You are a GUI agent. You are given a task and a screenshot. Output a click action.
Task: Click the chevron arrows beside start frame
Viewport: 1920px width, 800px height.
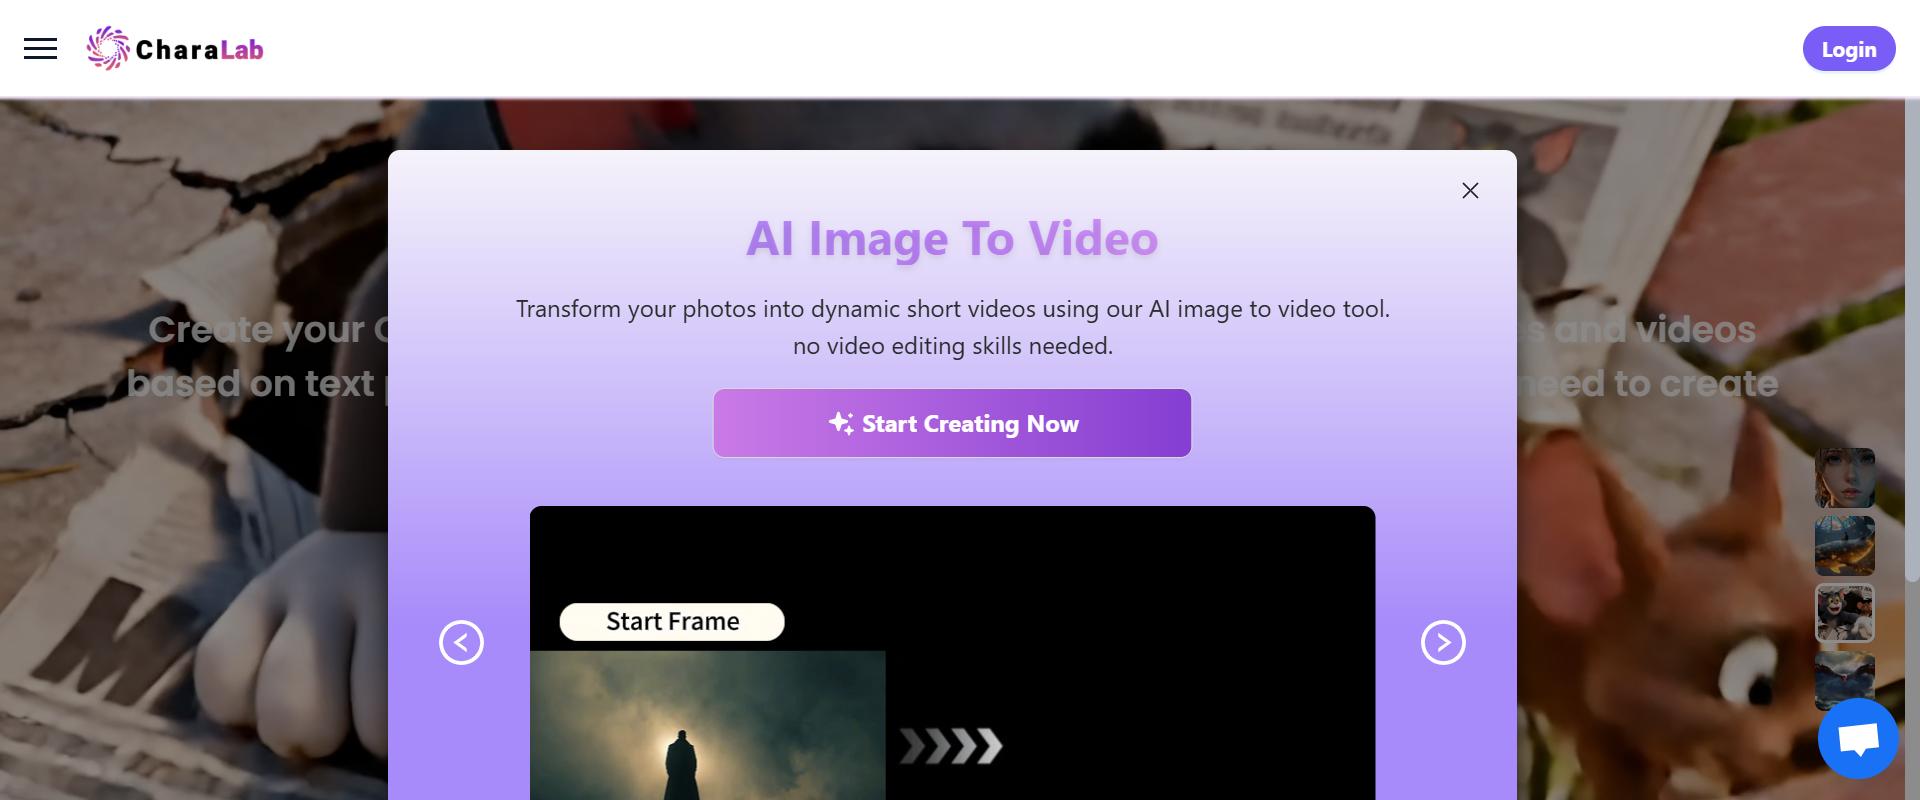click(x=950, y=746)
